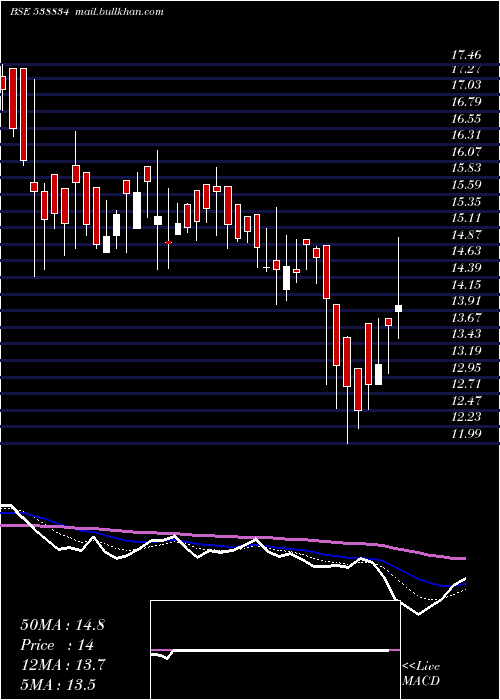
Task: Click inside the MACD indicator box
Action: click(275, 650)
